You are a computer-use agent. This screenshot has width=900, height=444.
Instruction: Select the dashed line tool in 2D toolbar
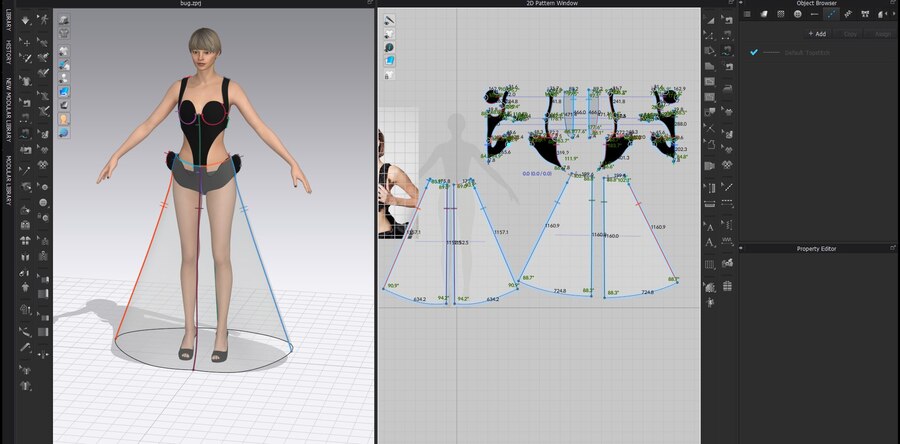click(x=728, y=203)
